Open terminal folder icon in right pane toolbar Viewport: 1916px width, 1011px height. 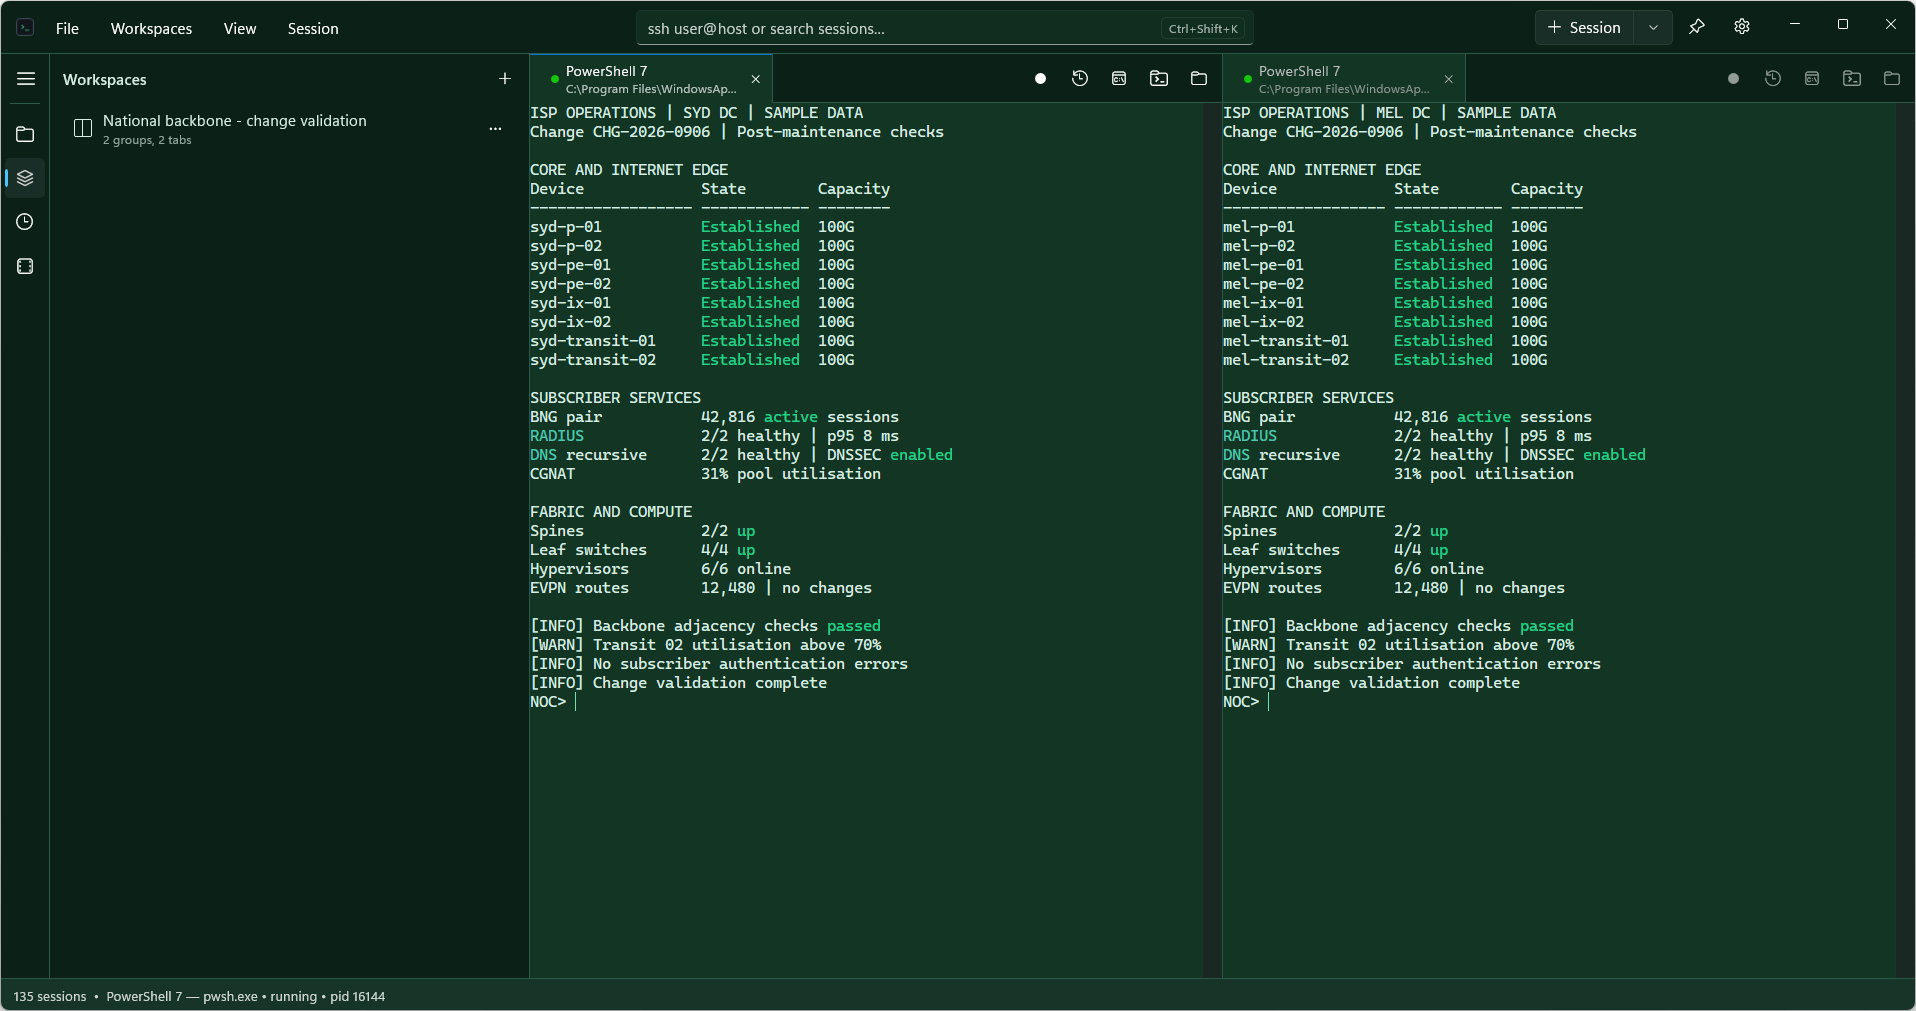coord(1852,79)
